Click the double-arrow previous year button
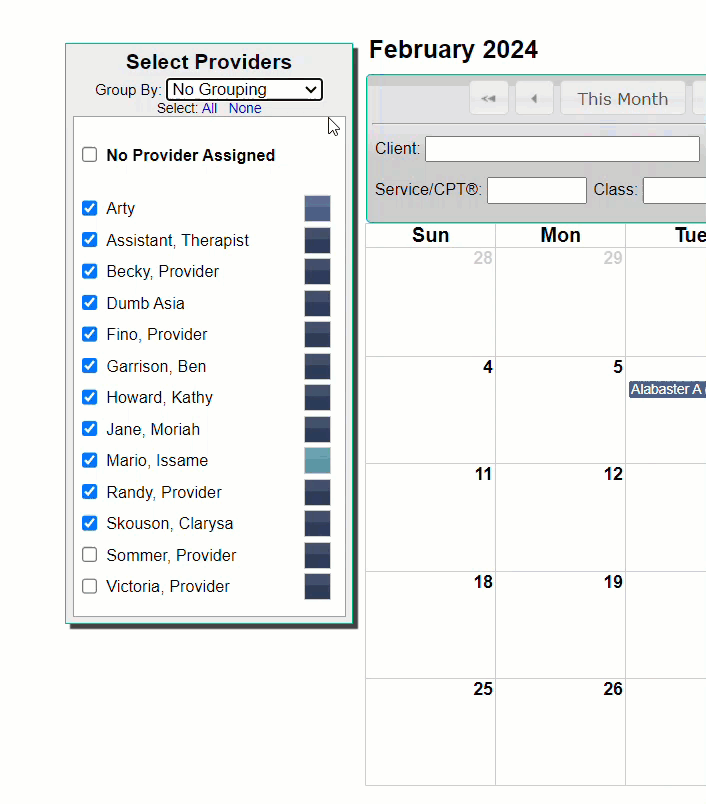This screenshot has width=706, height=804. (489, 98)
